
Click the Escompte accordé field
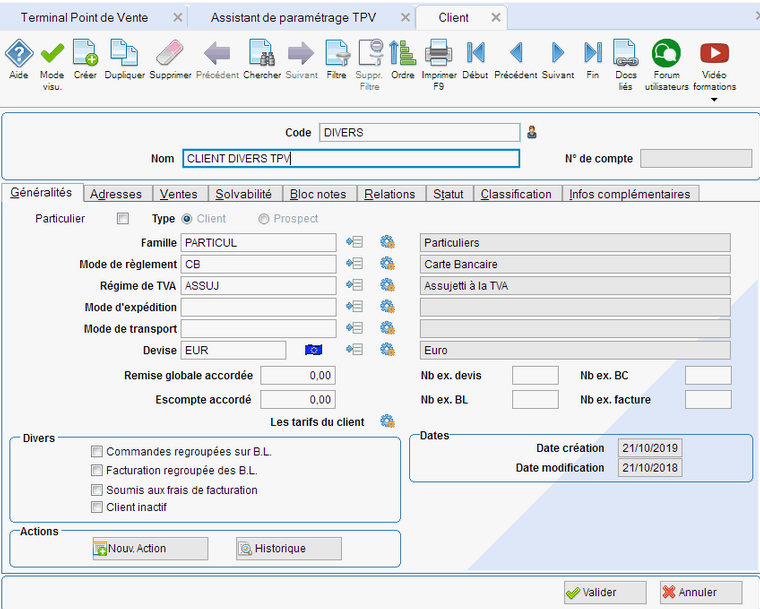298,400
